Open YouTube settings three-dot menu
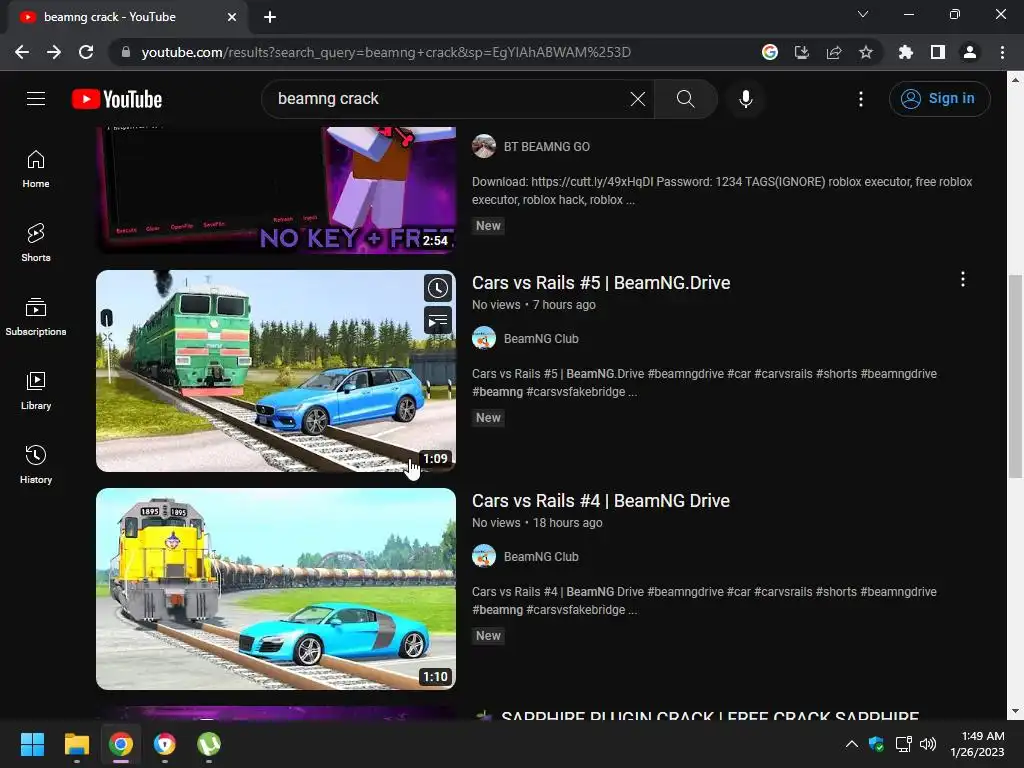 point(861,99)
